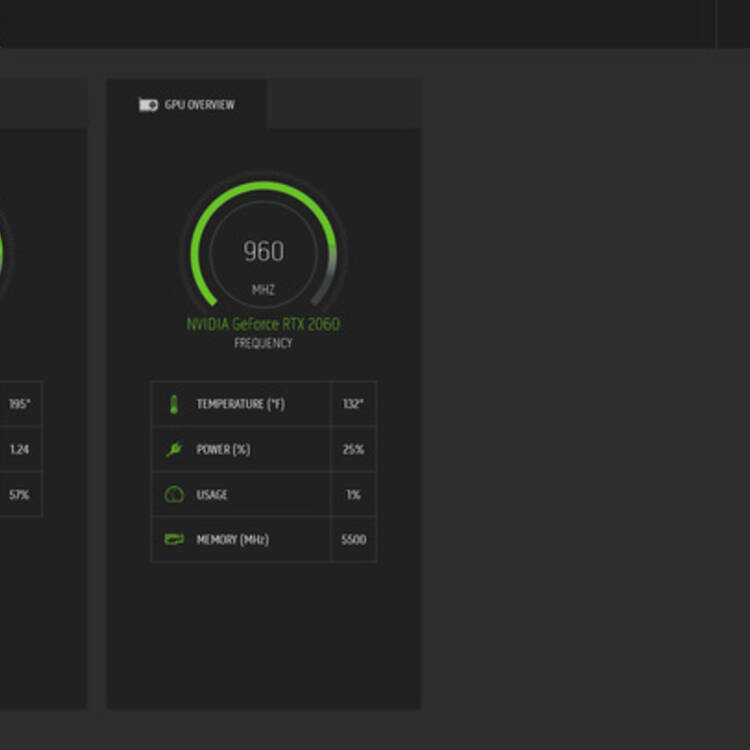Click the thermometer icon in the Temperature row
Image resolution: width=750 pixels, height=750 pixels.
pyautogui.click(x=174, y=404)
